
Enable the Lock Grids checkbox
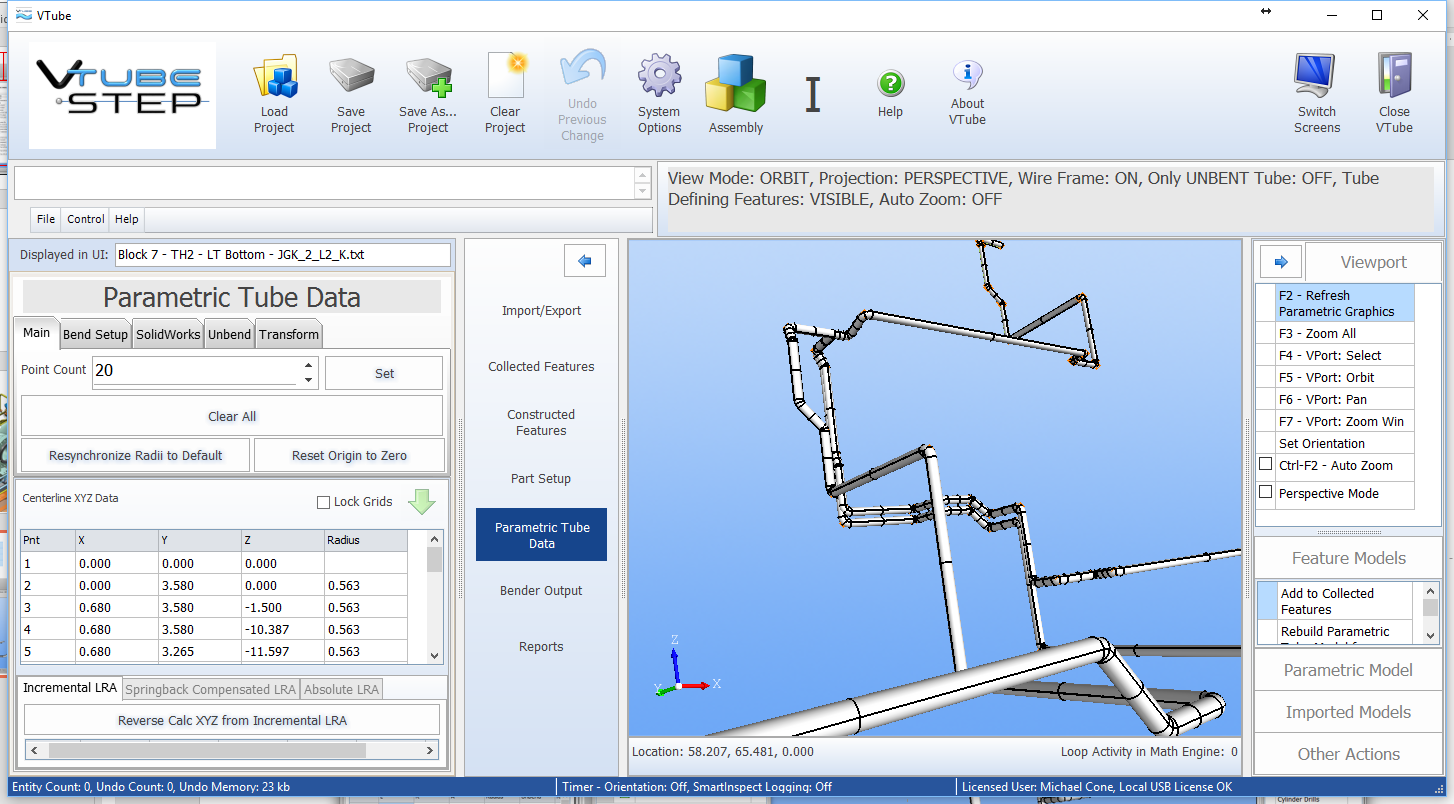323,502
